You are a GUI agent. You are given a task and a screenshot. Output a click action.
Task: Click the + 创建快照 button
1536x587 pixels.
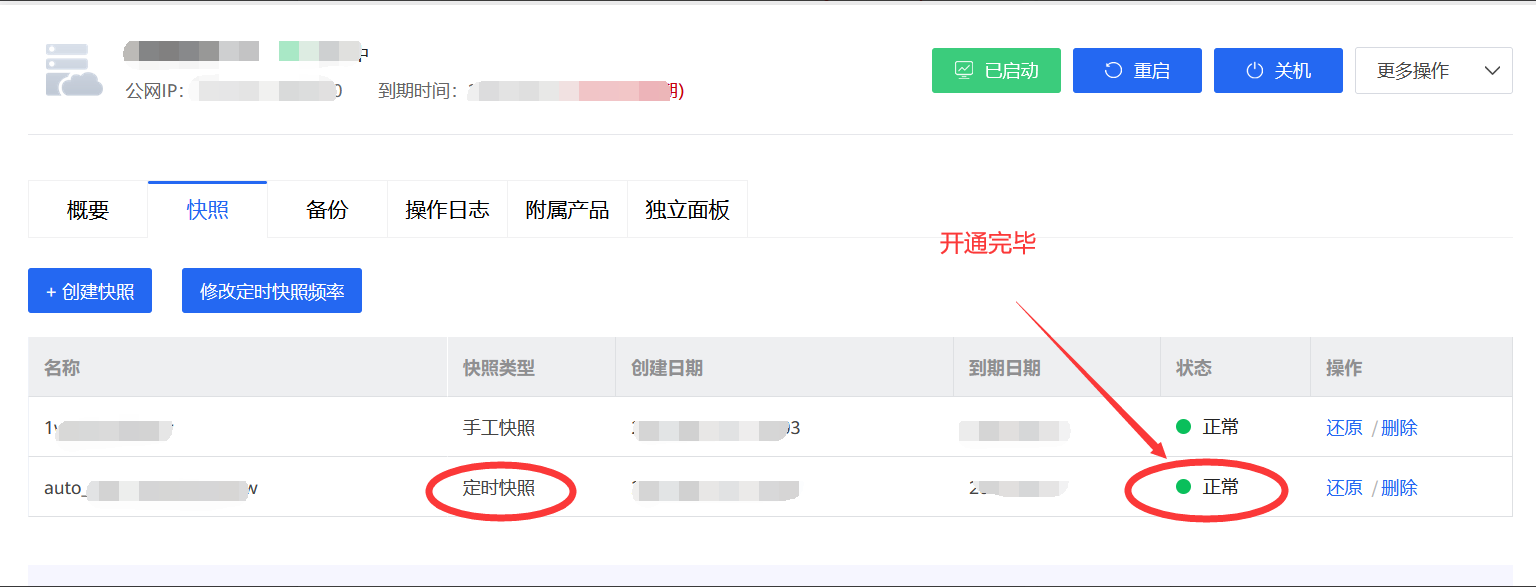click(x=90, y=291)
